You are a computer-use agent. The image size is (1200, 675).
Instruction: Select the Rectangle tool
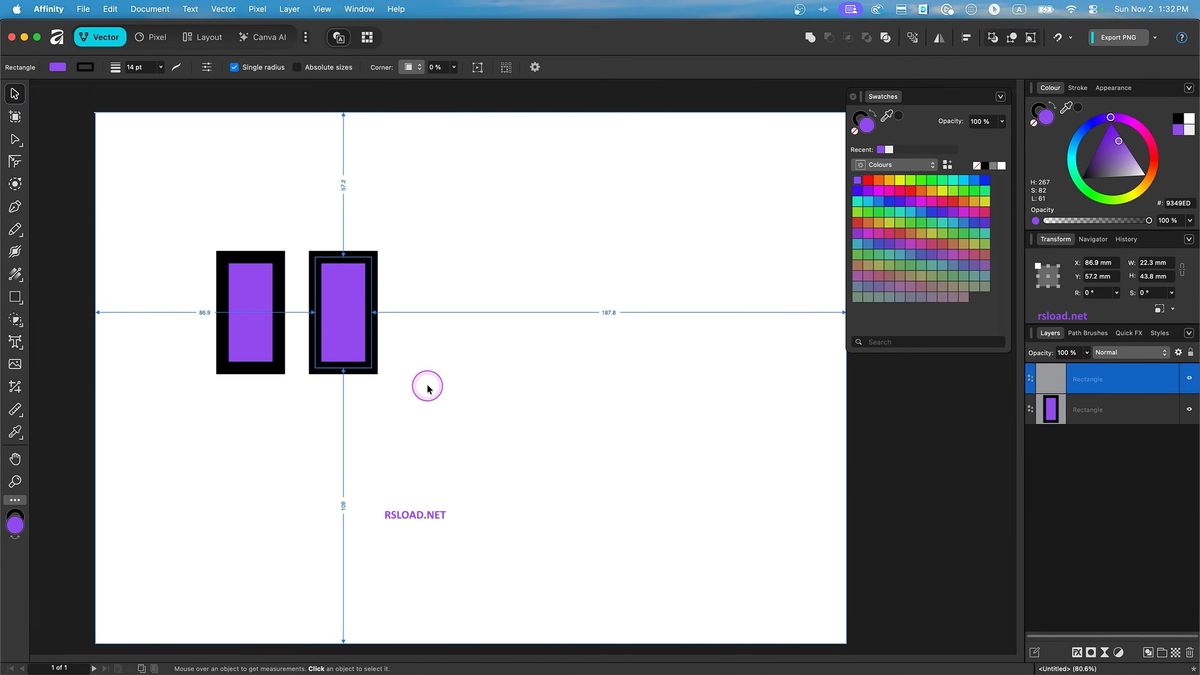(14, 297)
